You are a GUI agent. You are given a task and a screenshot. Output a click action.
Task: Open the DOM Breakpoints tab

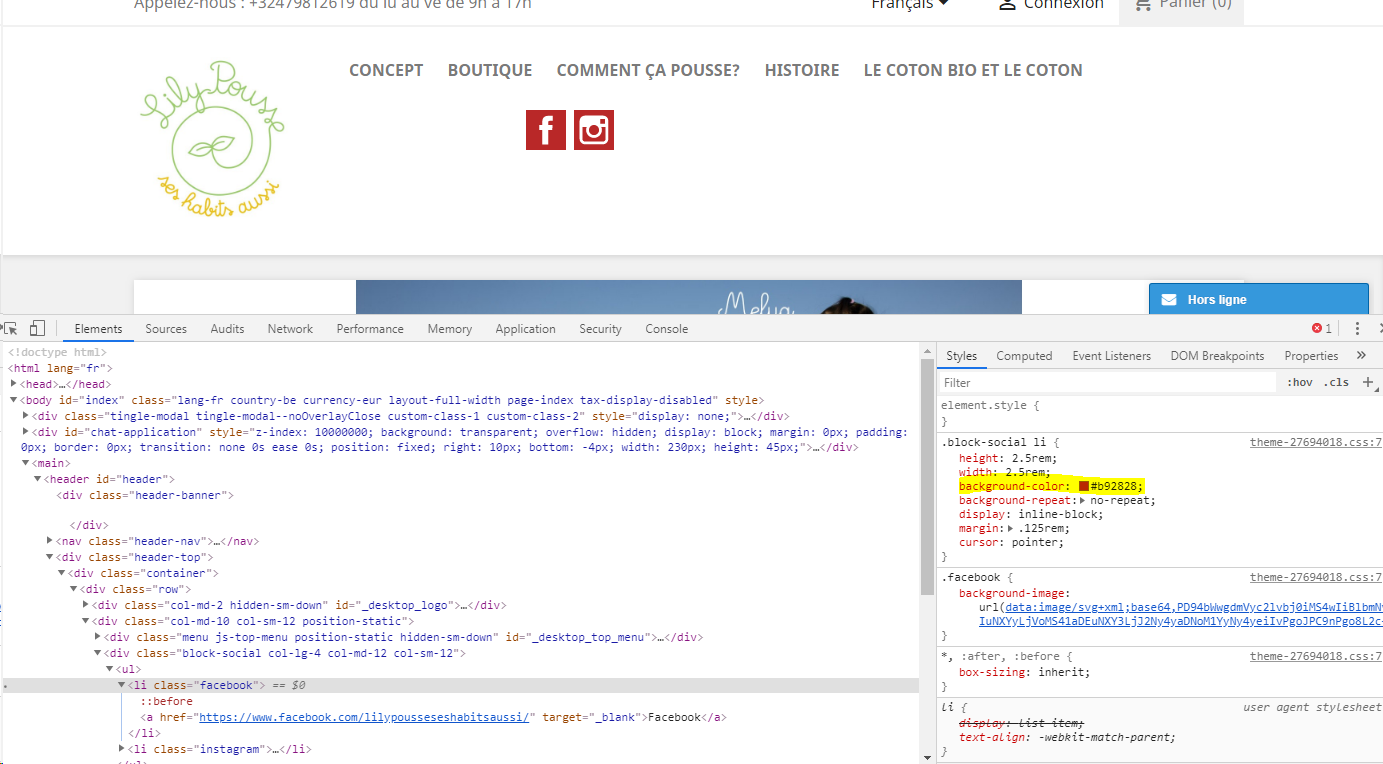tap(1217, 355)
